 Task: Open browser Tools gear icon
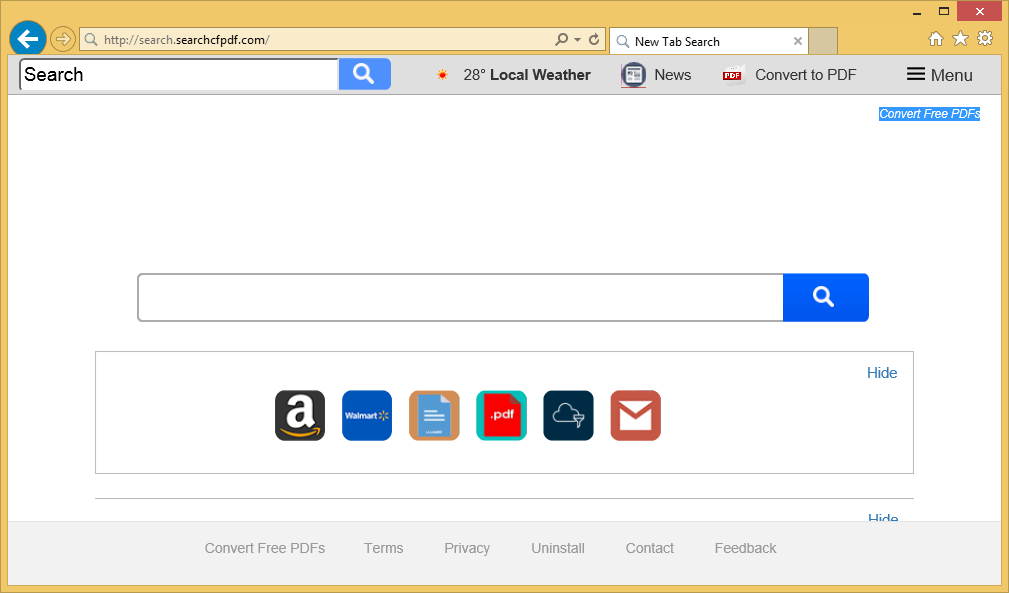pyautogui.click(x=985, y=39)
